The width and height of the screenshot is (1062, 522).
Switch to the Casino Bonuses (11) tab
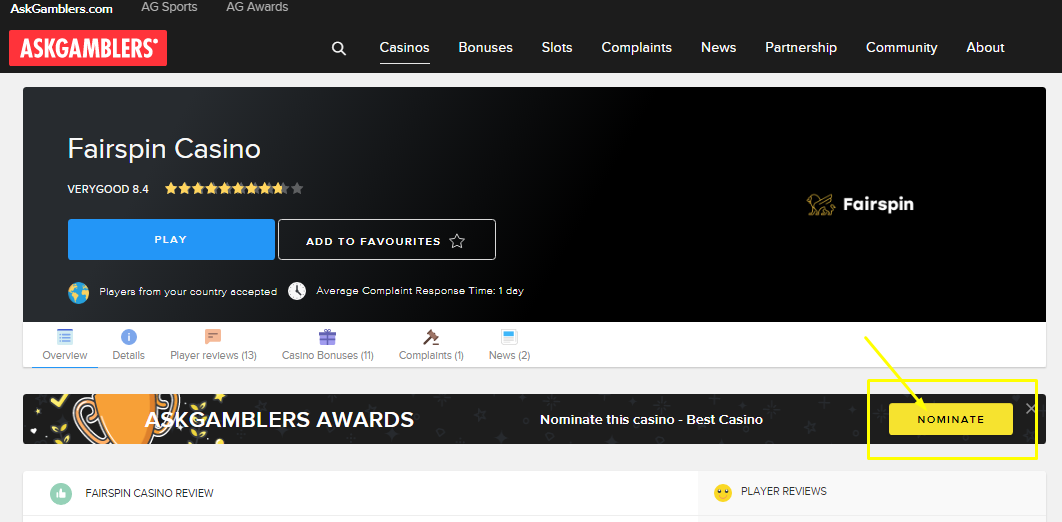point(328,345)
